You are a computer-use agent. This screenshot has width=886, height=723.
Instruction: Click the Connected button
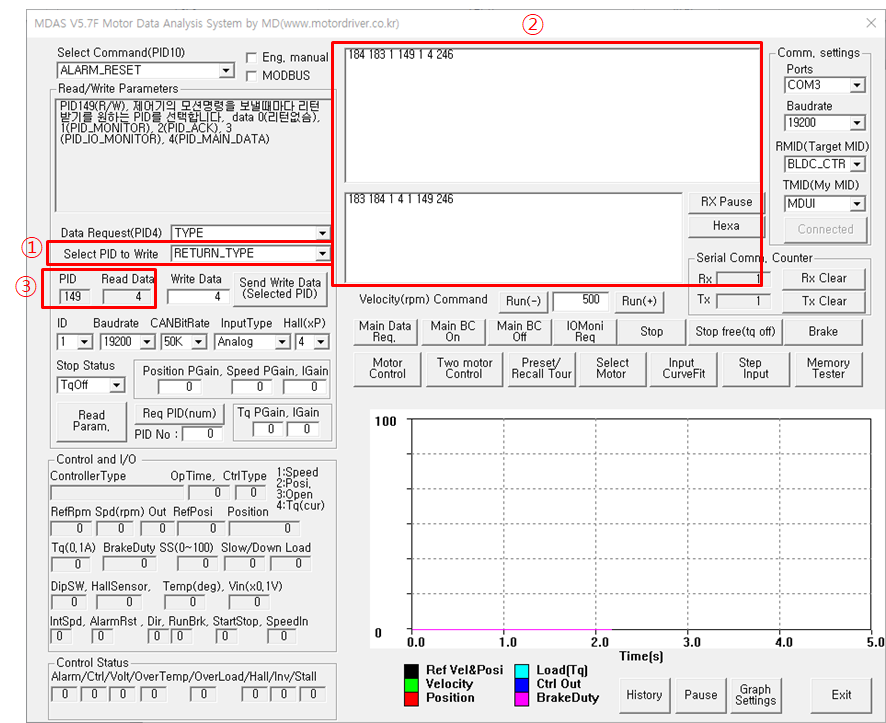pos(825,229)
